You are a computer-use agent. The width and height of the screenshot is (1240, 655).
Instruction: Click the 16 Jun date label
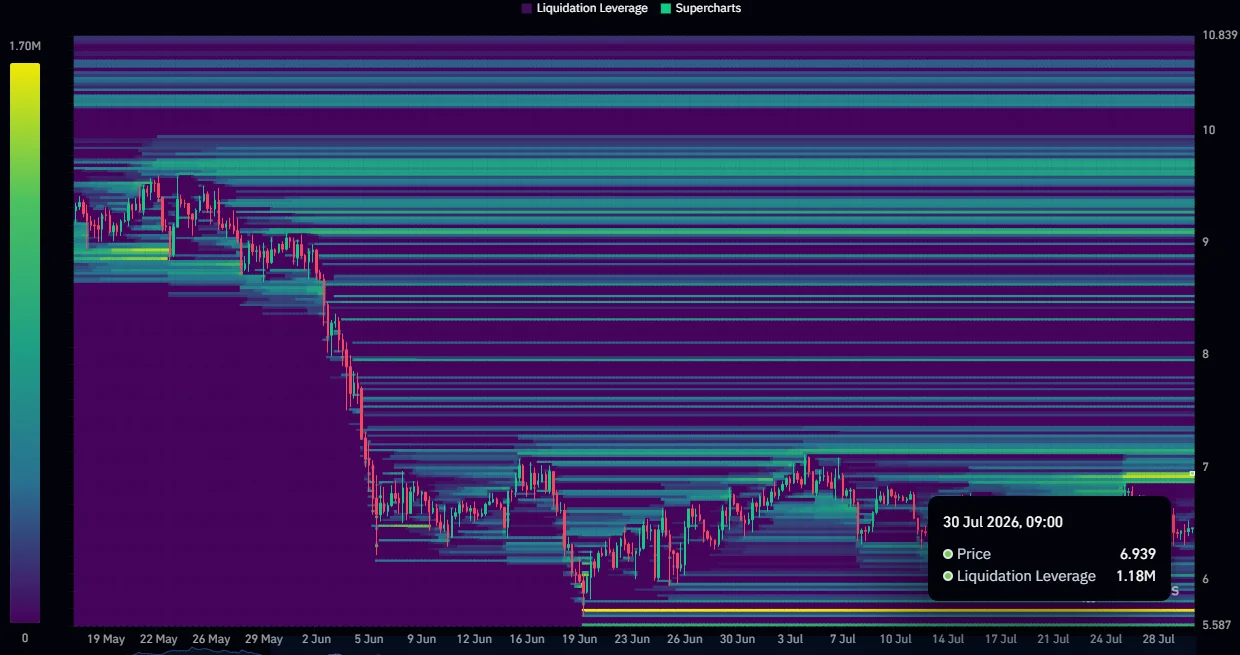tap(527, 638)
